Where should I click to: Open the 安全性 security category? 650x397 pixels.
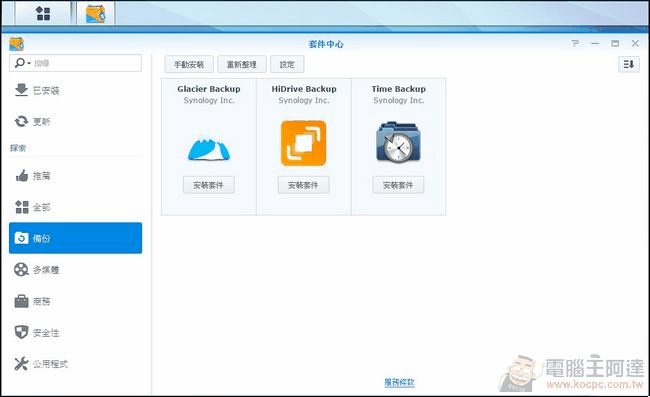75,332
